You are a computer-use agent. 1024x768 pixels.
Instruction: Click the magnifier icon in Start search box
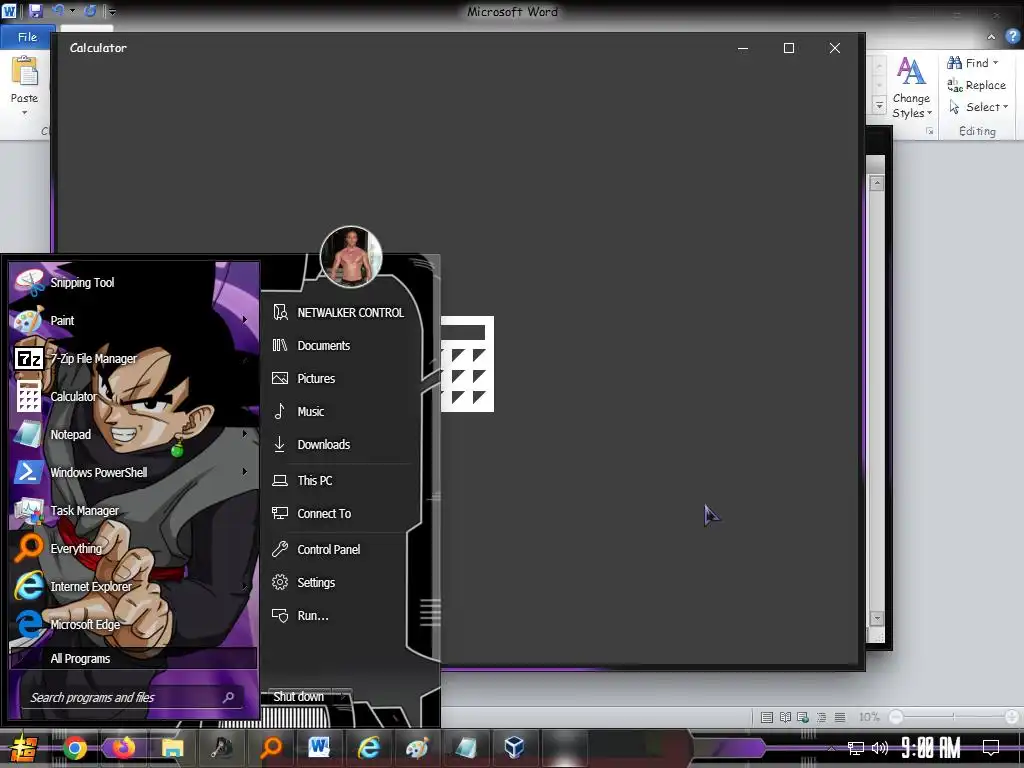coord(228,697)
